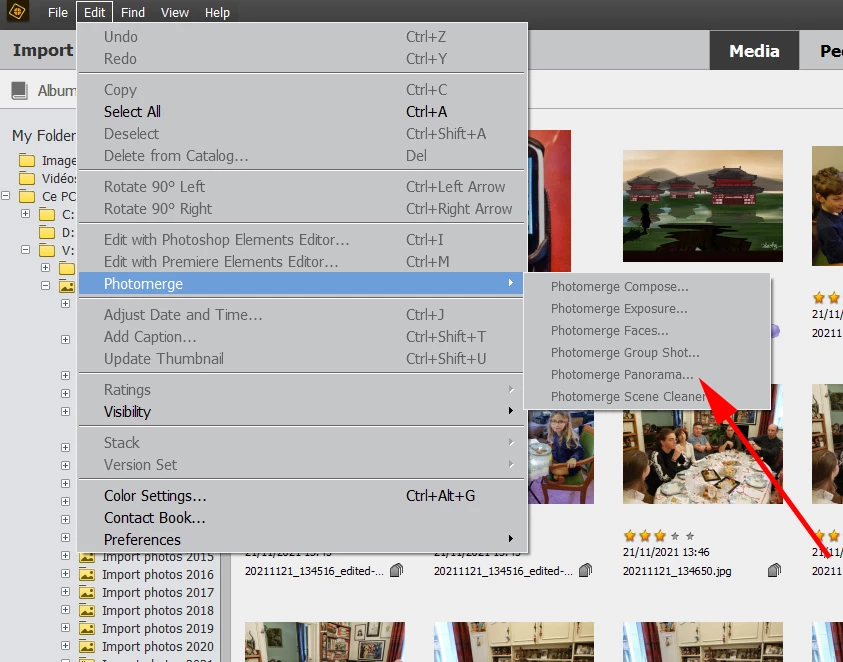
Task: Open the Help menu
Action: (x=217, y=12)
